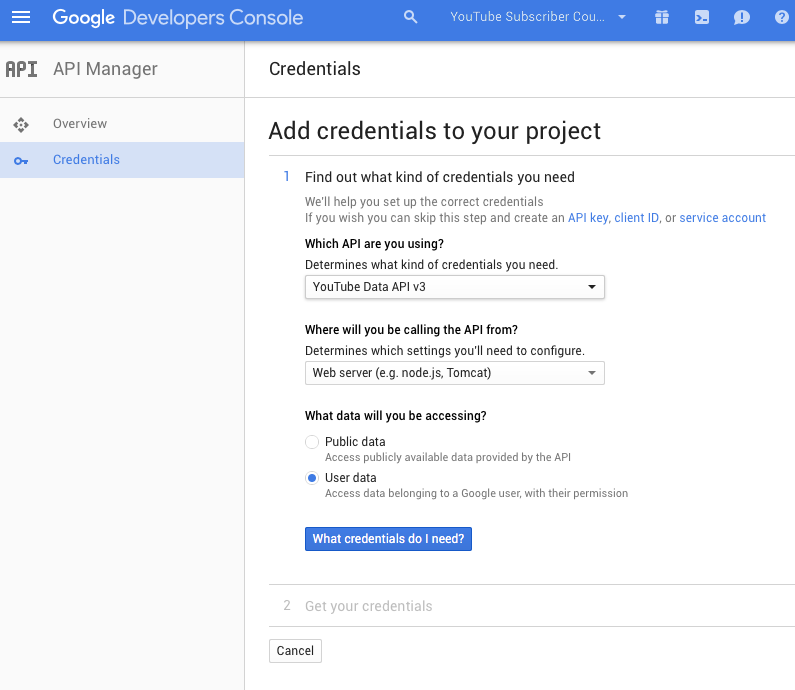Launch Cloud Shell terminal icon
Viewport: 795px width, 690px height.
pos(702,18)
